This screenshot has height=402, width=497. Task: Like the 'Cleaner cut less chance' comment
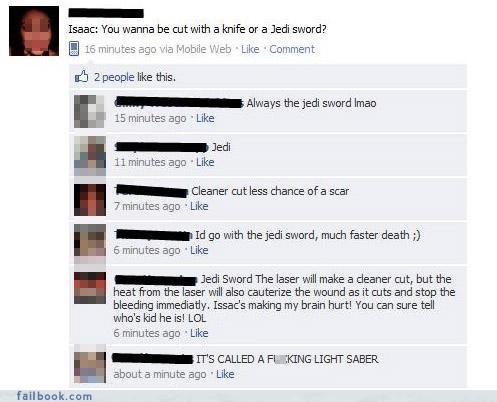(199, 206)
